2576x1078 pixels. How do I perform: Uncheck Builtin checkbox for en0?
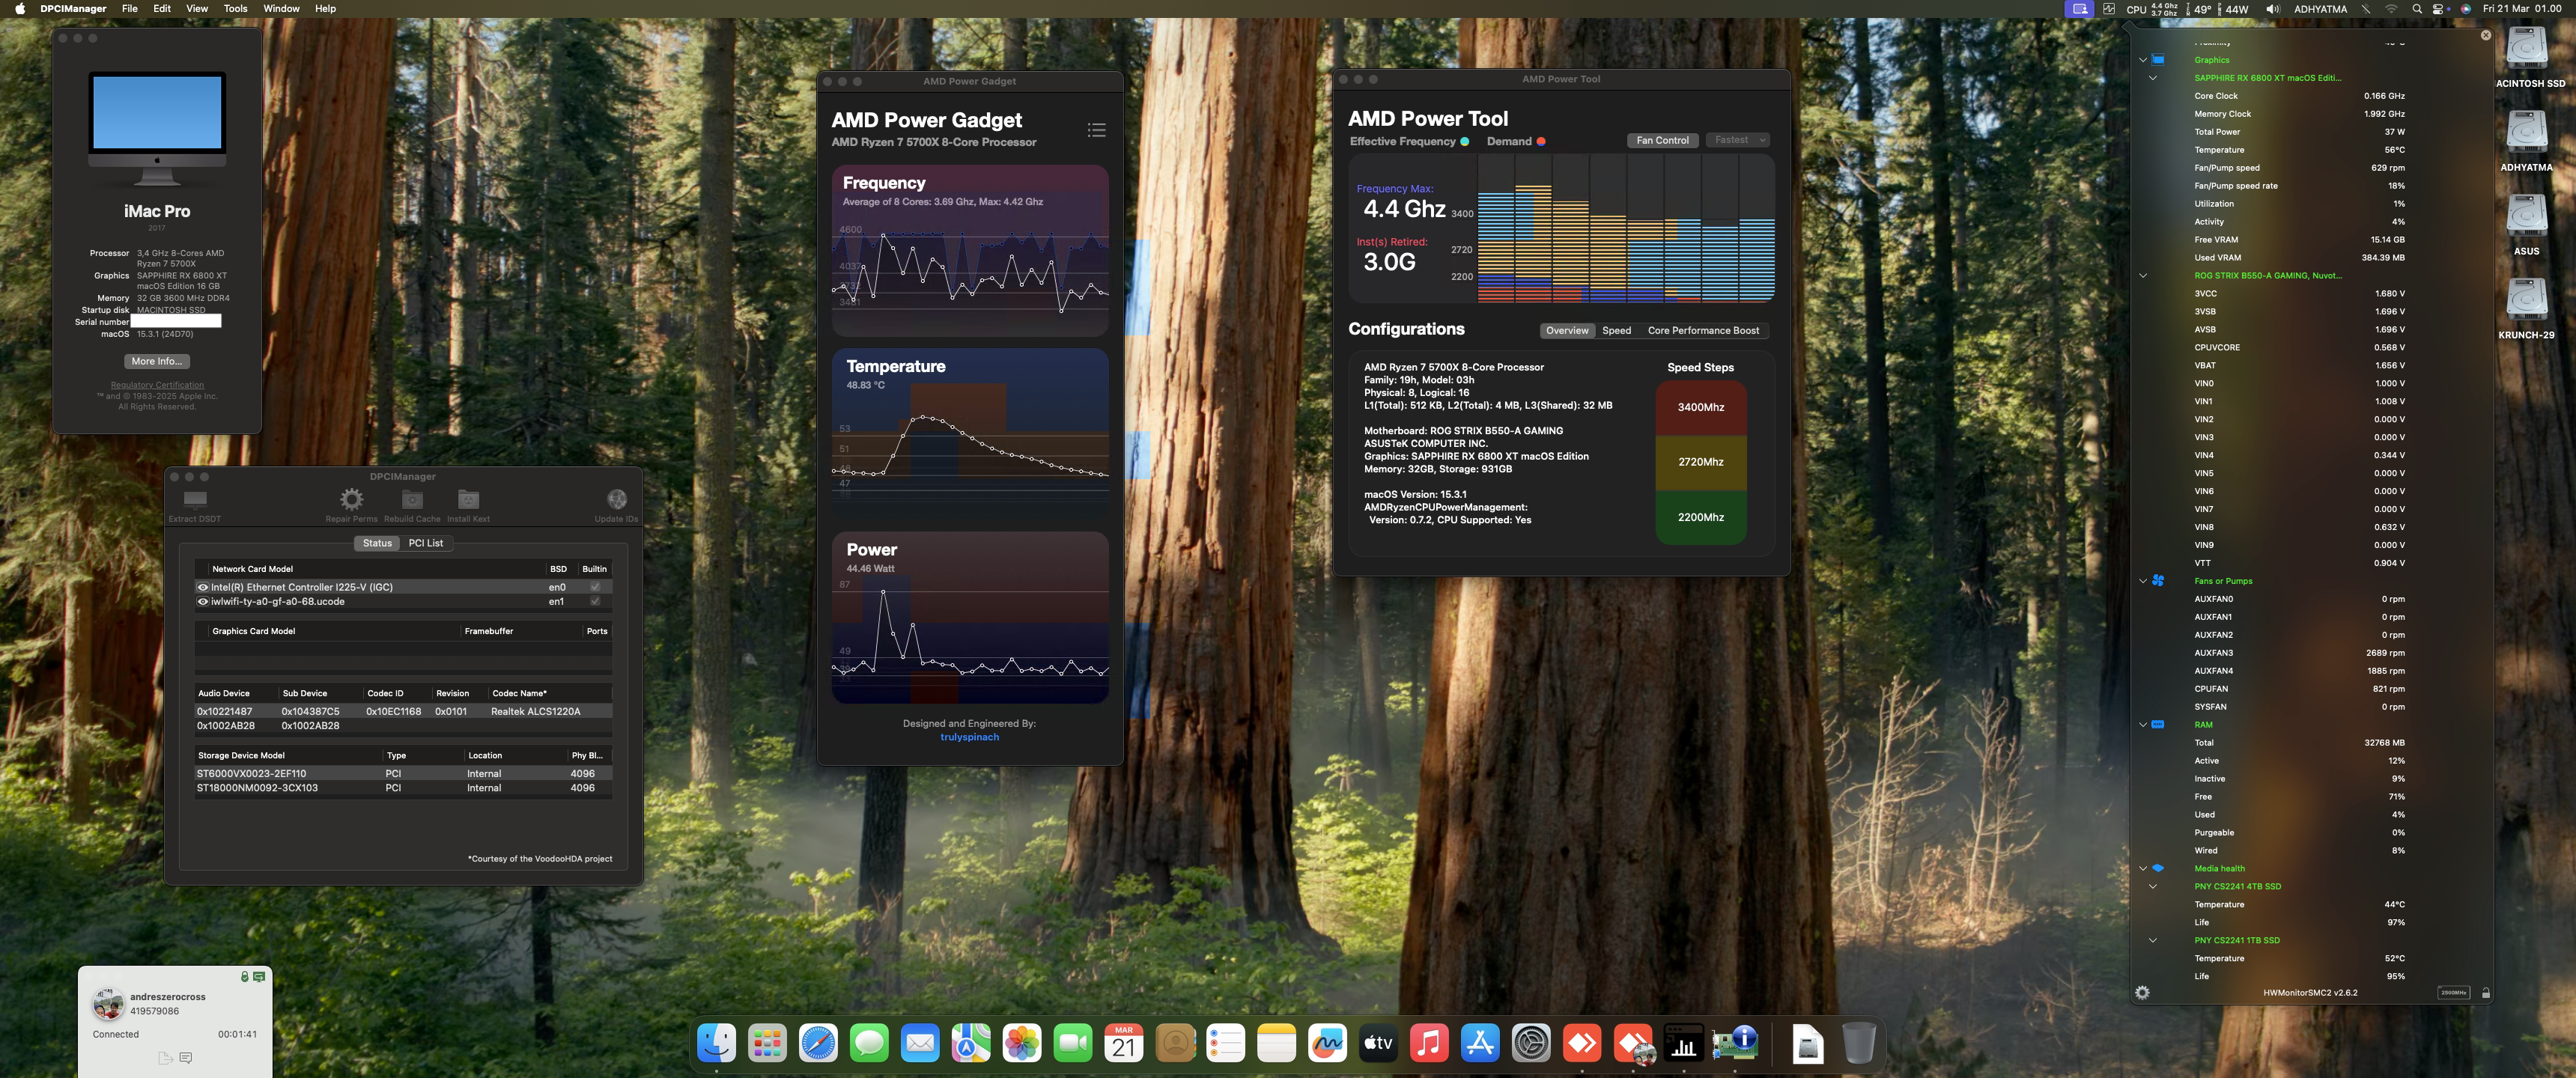coord(595,587)
